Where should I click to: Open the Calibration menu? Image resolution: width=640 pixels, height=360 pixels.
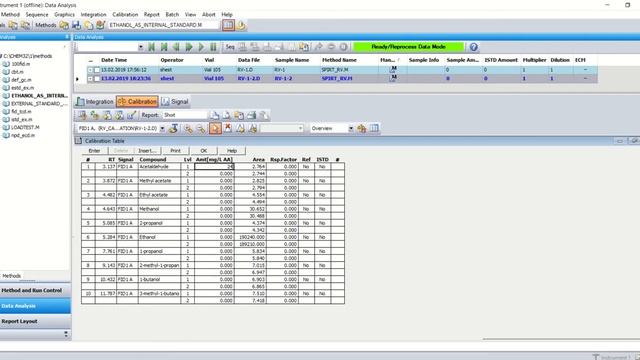tap(125, 14)
